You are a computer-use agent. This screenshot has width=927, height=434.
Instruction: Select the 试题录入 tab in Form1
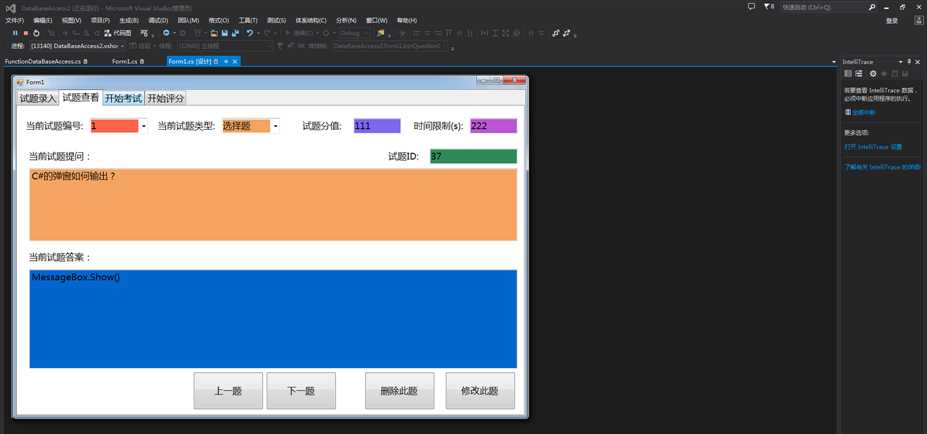(x=38, y=99)
